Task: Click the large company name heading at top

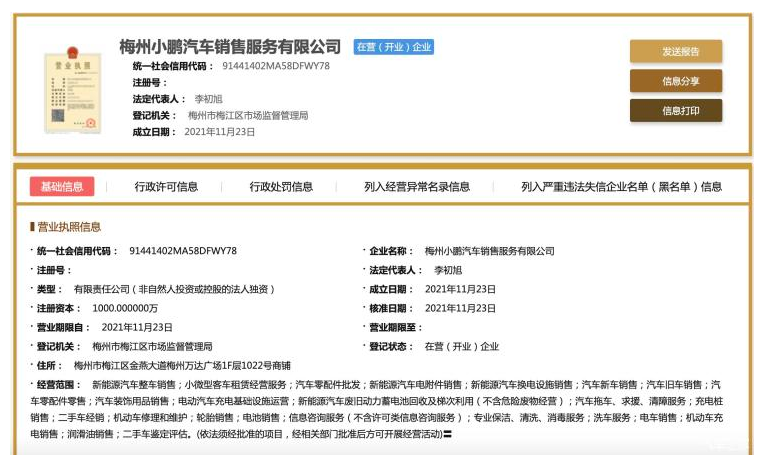Action: [229, 46]
